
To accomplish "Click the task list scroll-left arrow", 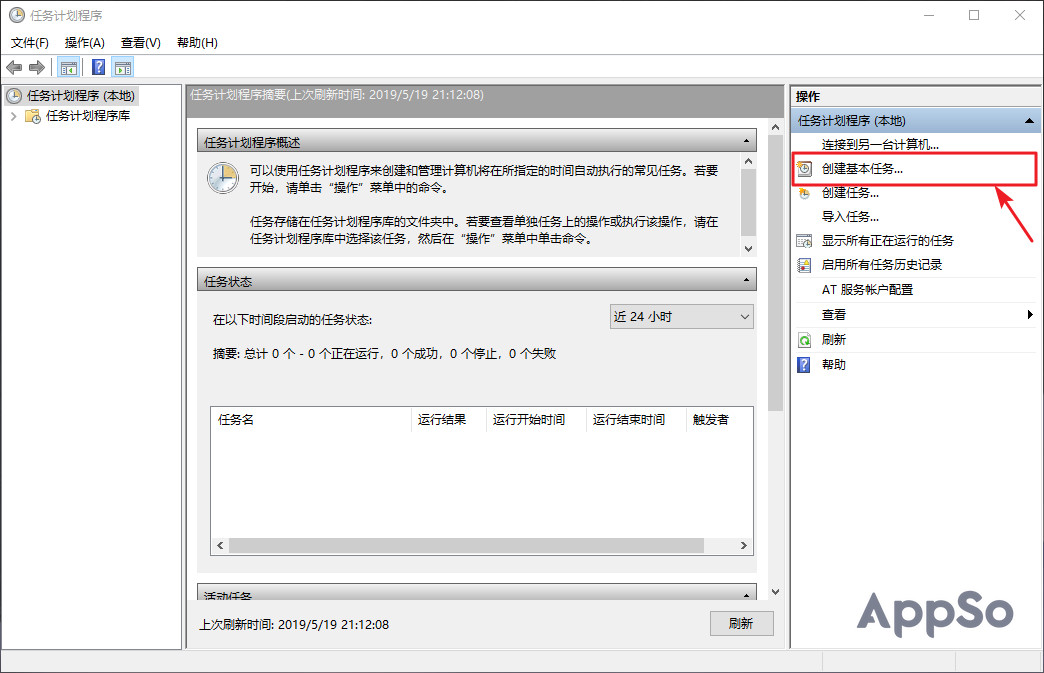I will point(220,546).
